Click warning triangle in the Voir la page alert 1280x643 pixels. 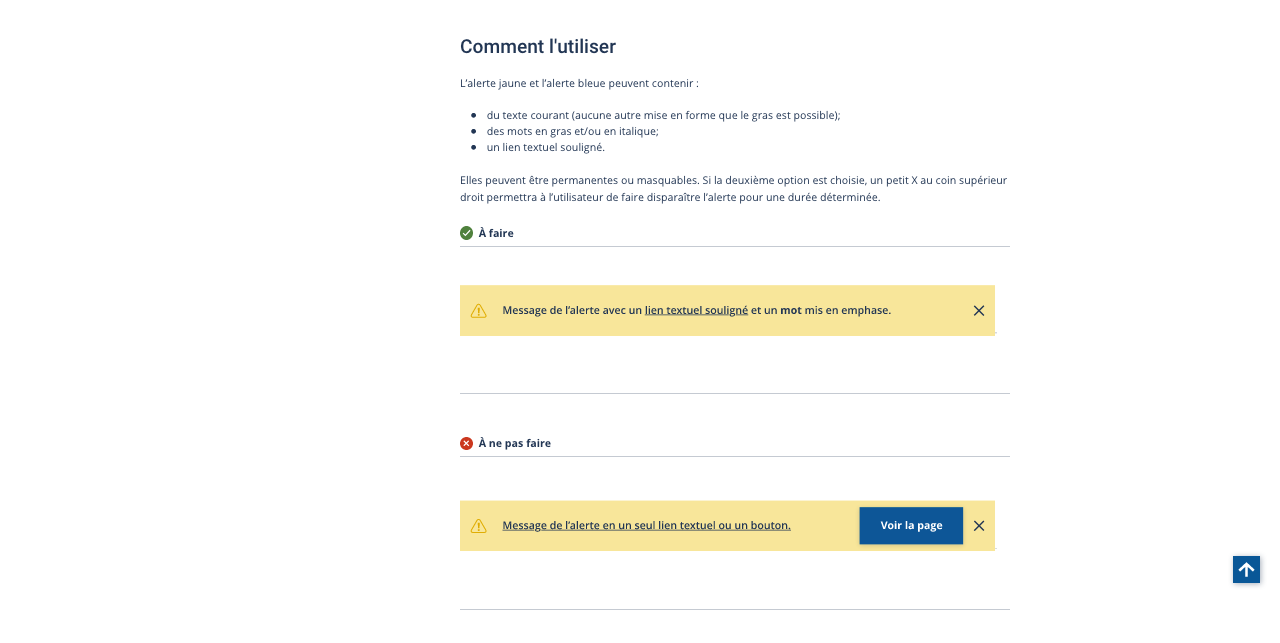479,526
